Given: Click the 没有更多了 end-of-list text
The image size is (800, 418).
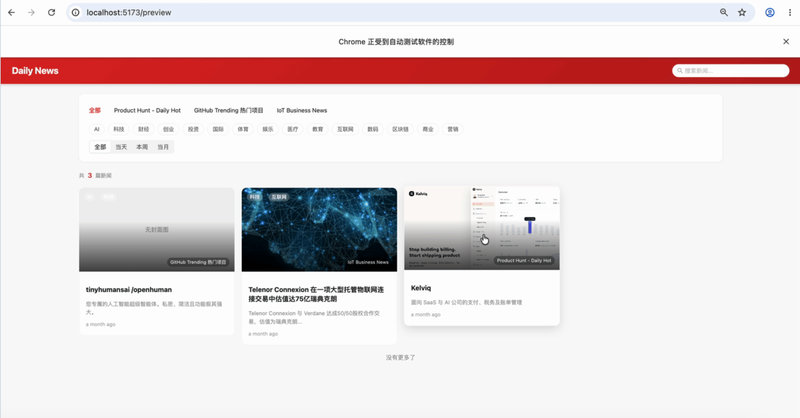Looking at the screenshot, I should [401, 358].
